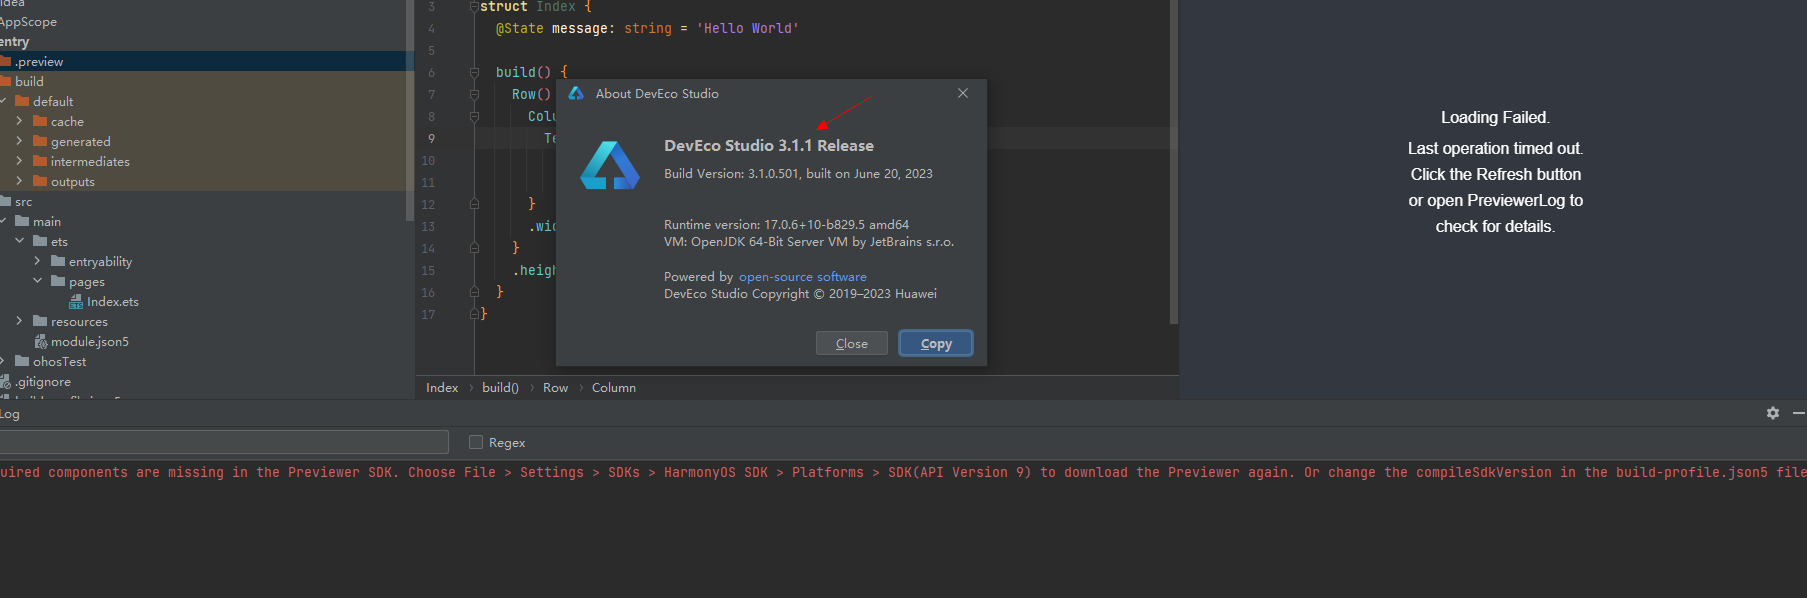
Task: Click the Copy button in About dialog
Action: coord(935,343)
